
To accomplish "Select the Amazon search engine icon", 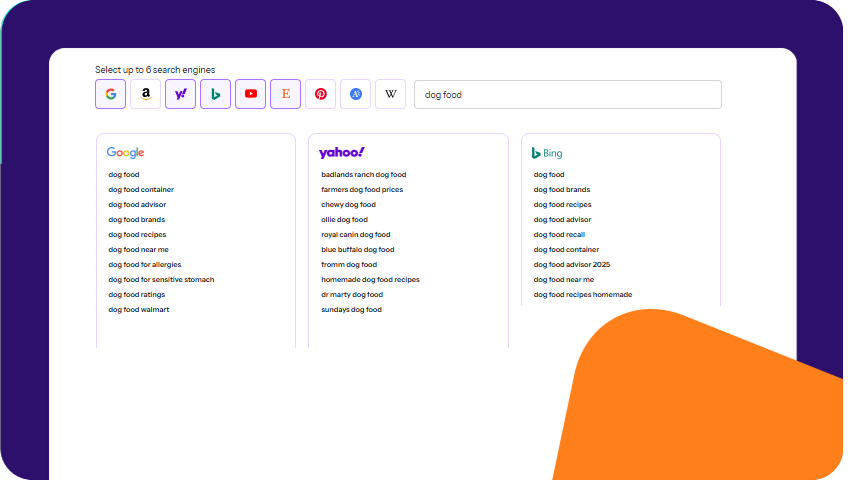I will click(x=145, y=94).
